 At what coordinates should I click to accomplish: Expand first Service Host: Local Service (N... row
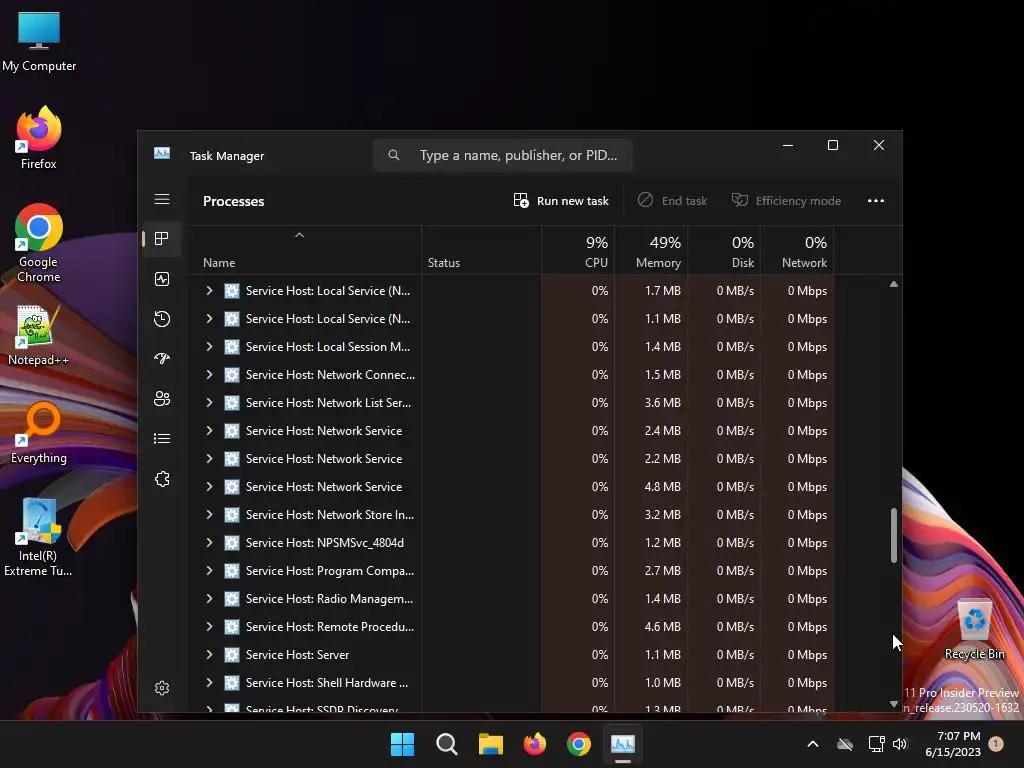click(209, 291)
